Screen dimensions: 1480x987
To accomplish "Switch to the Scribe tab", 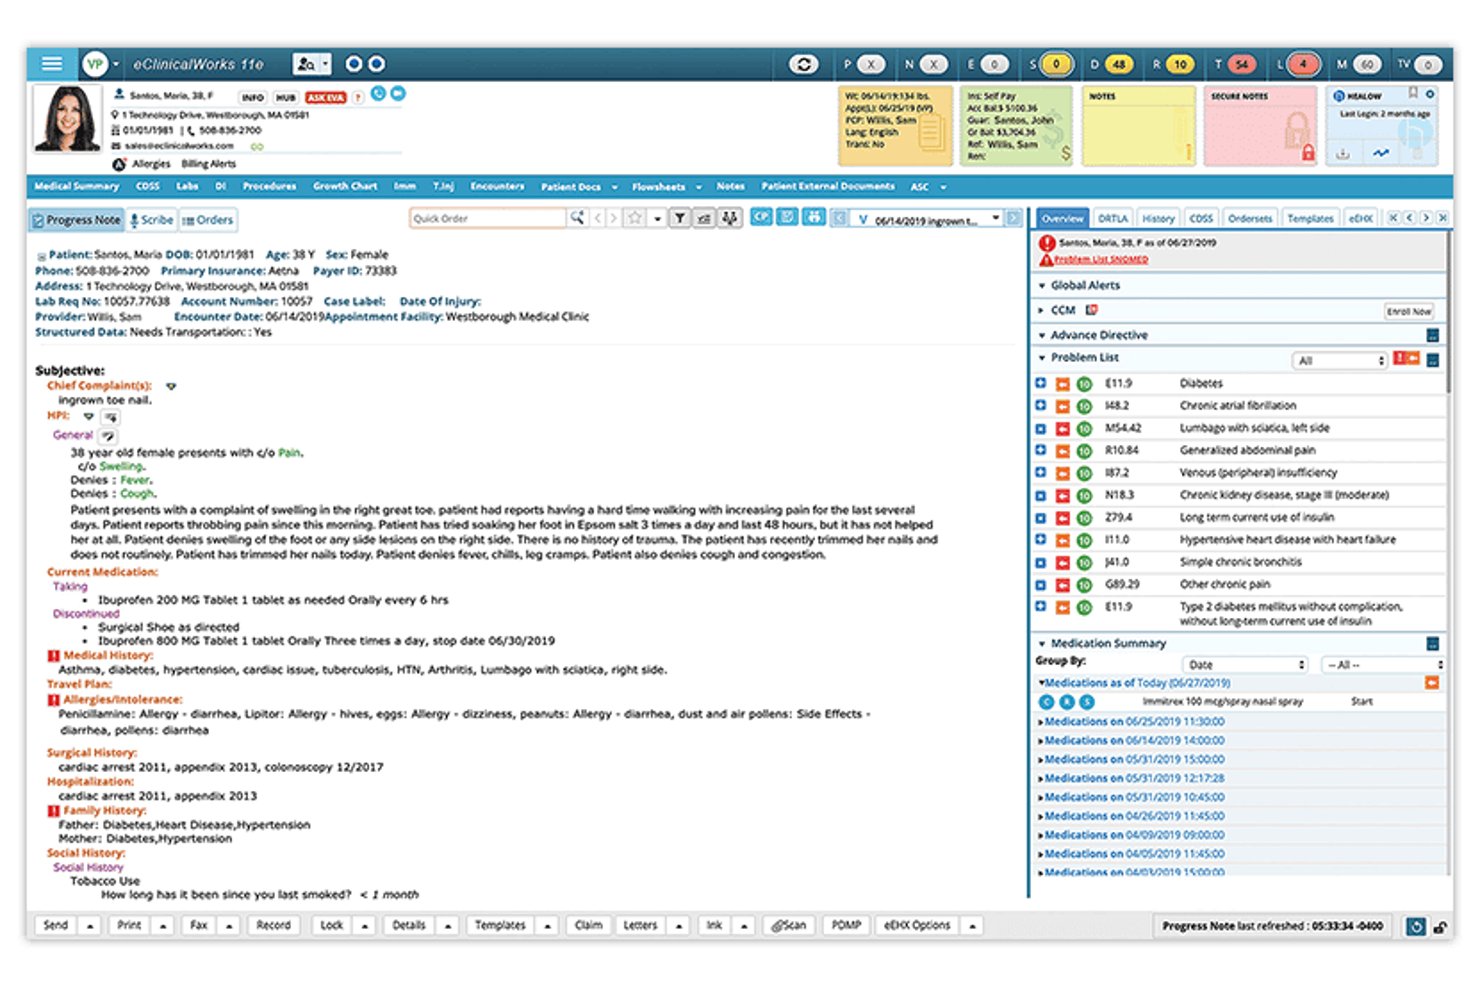I will [152, 220].
